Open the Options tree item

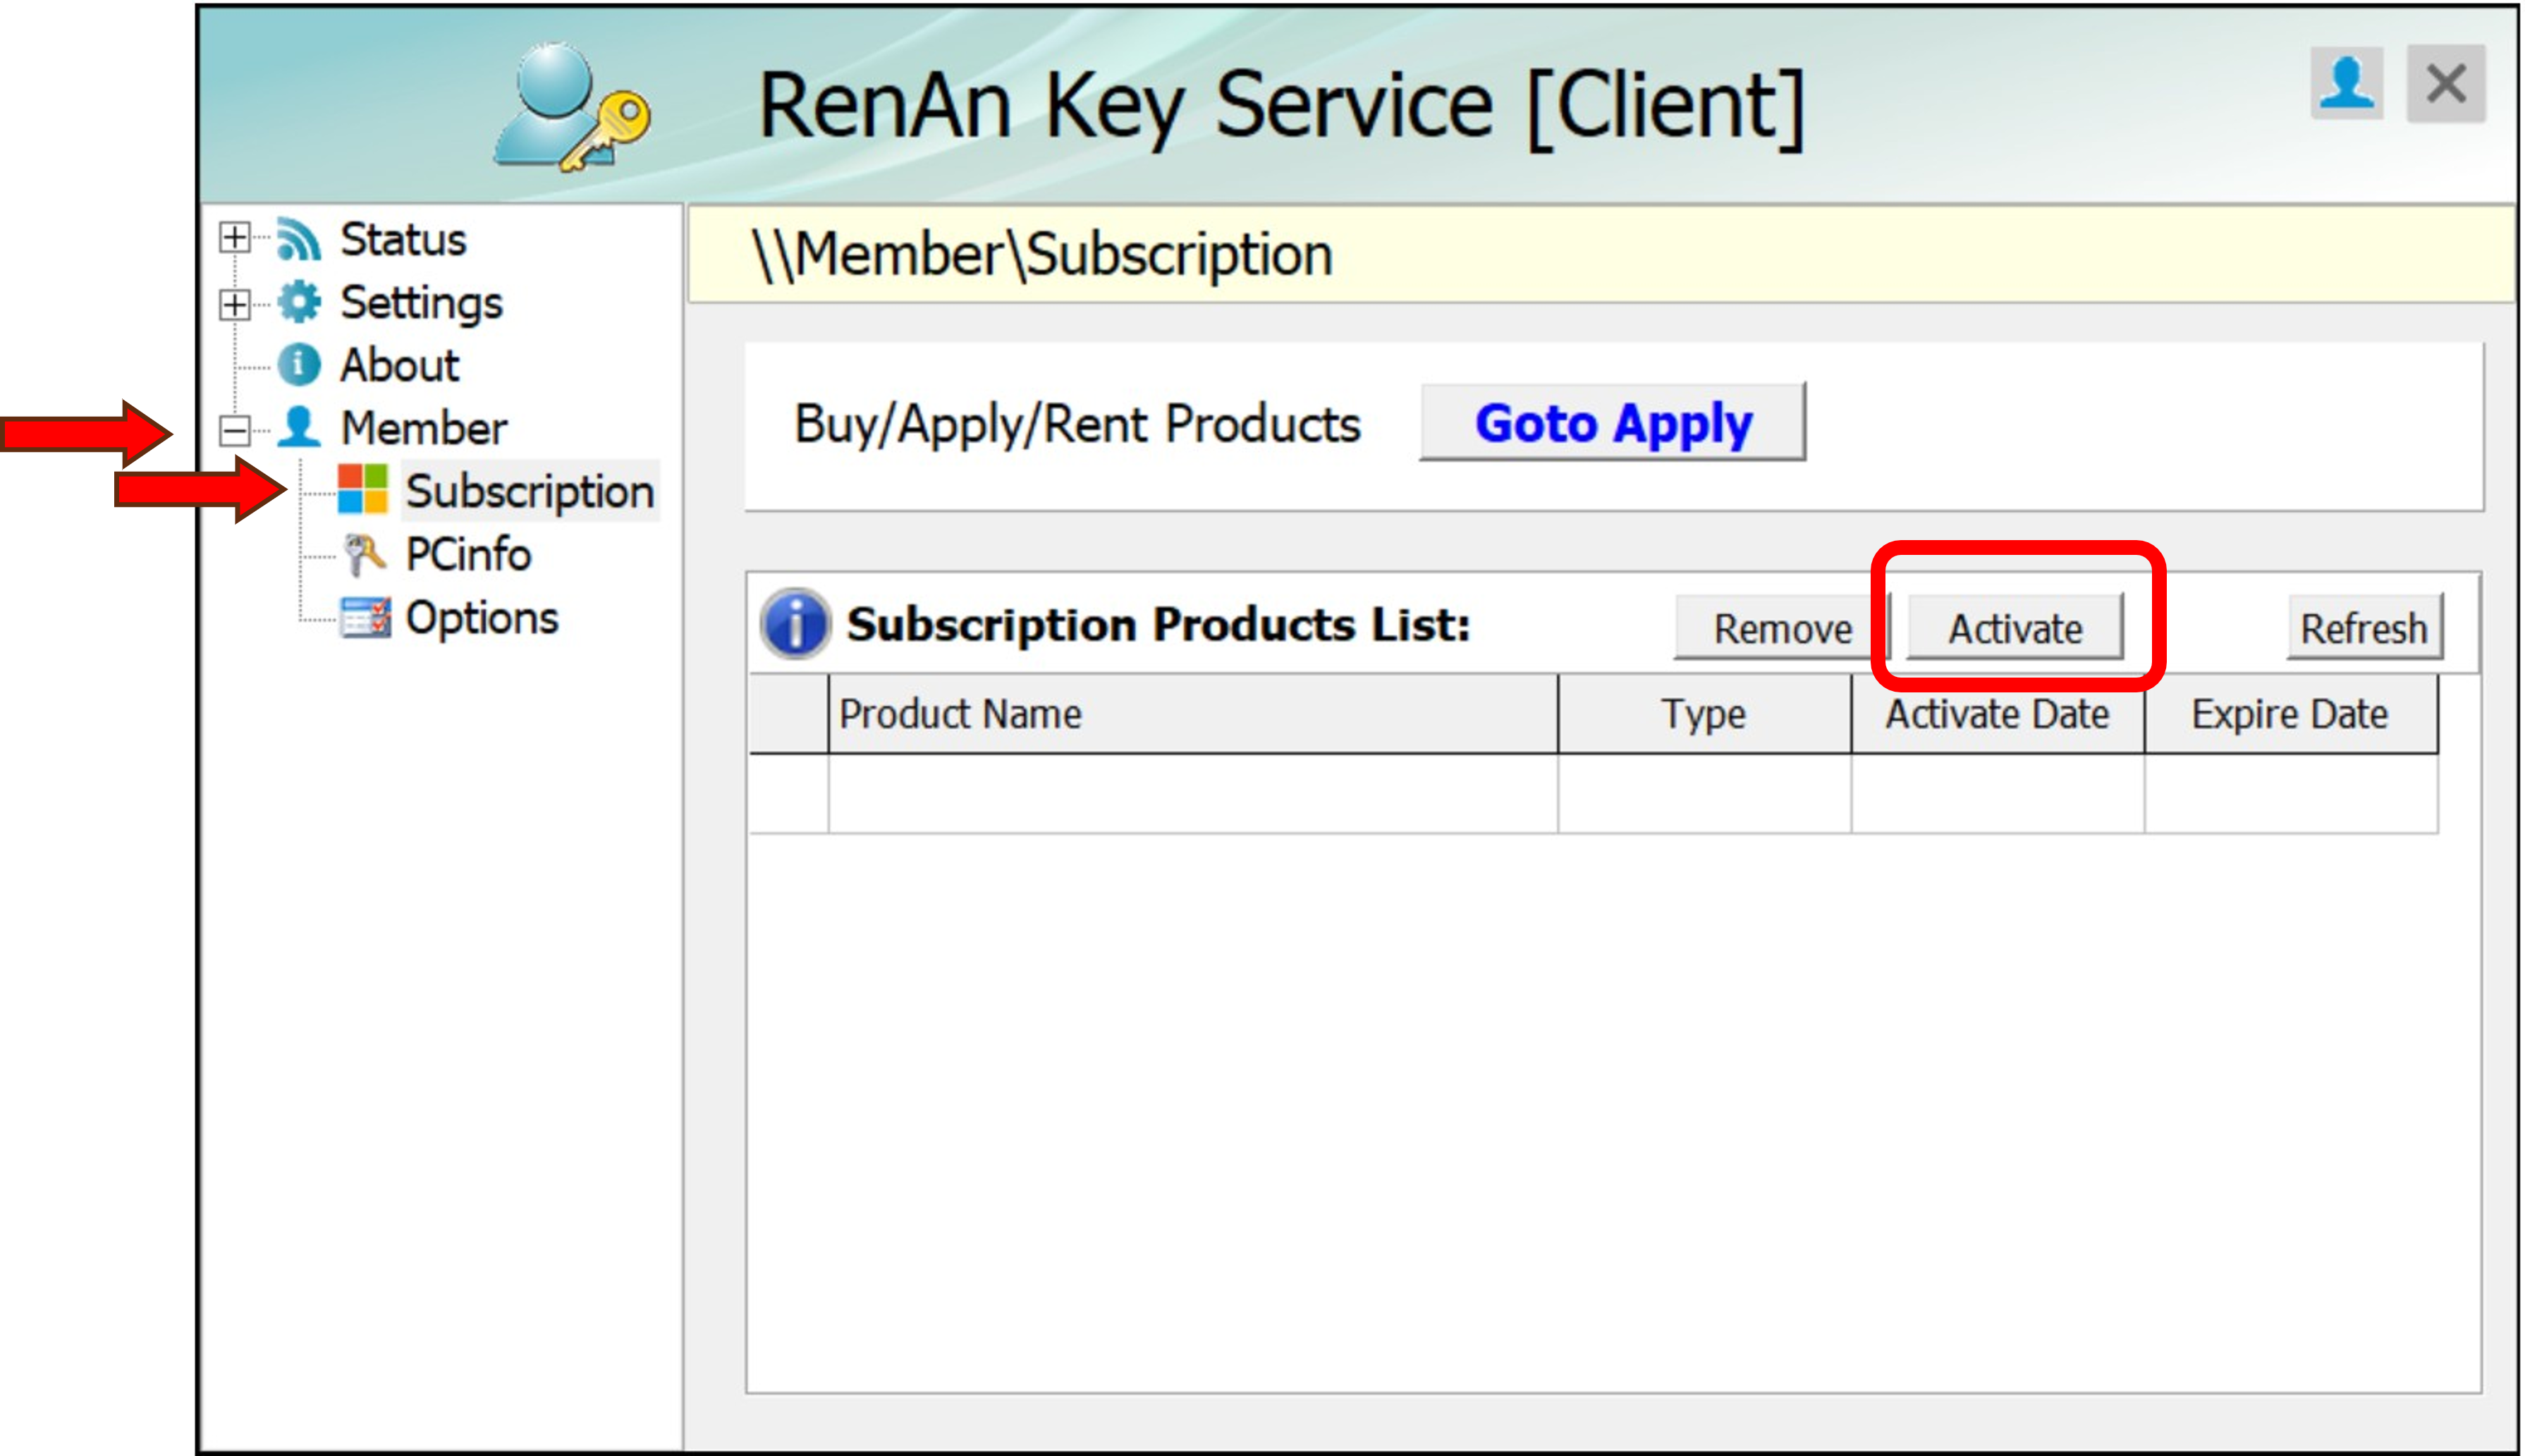(x=481, y=617)
